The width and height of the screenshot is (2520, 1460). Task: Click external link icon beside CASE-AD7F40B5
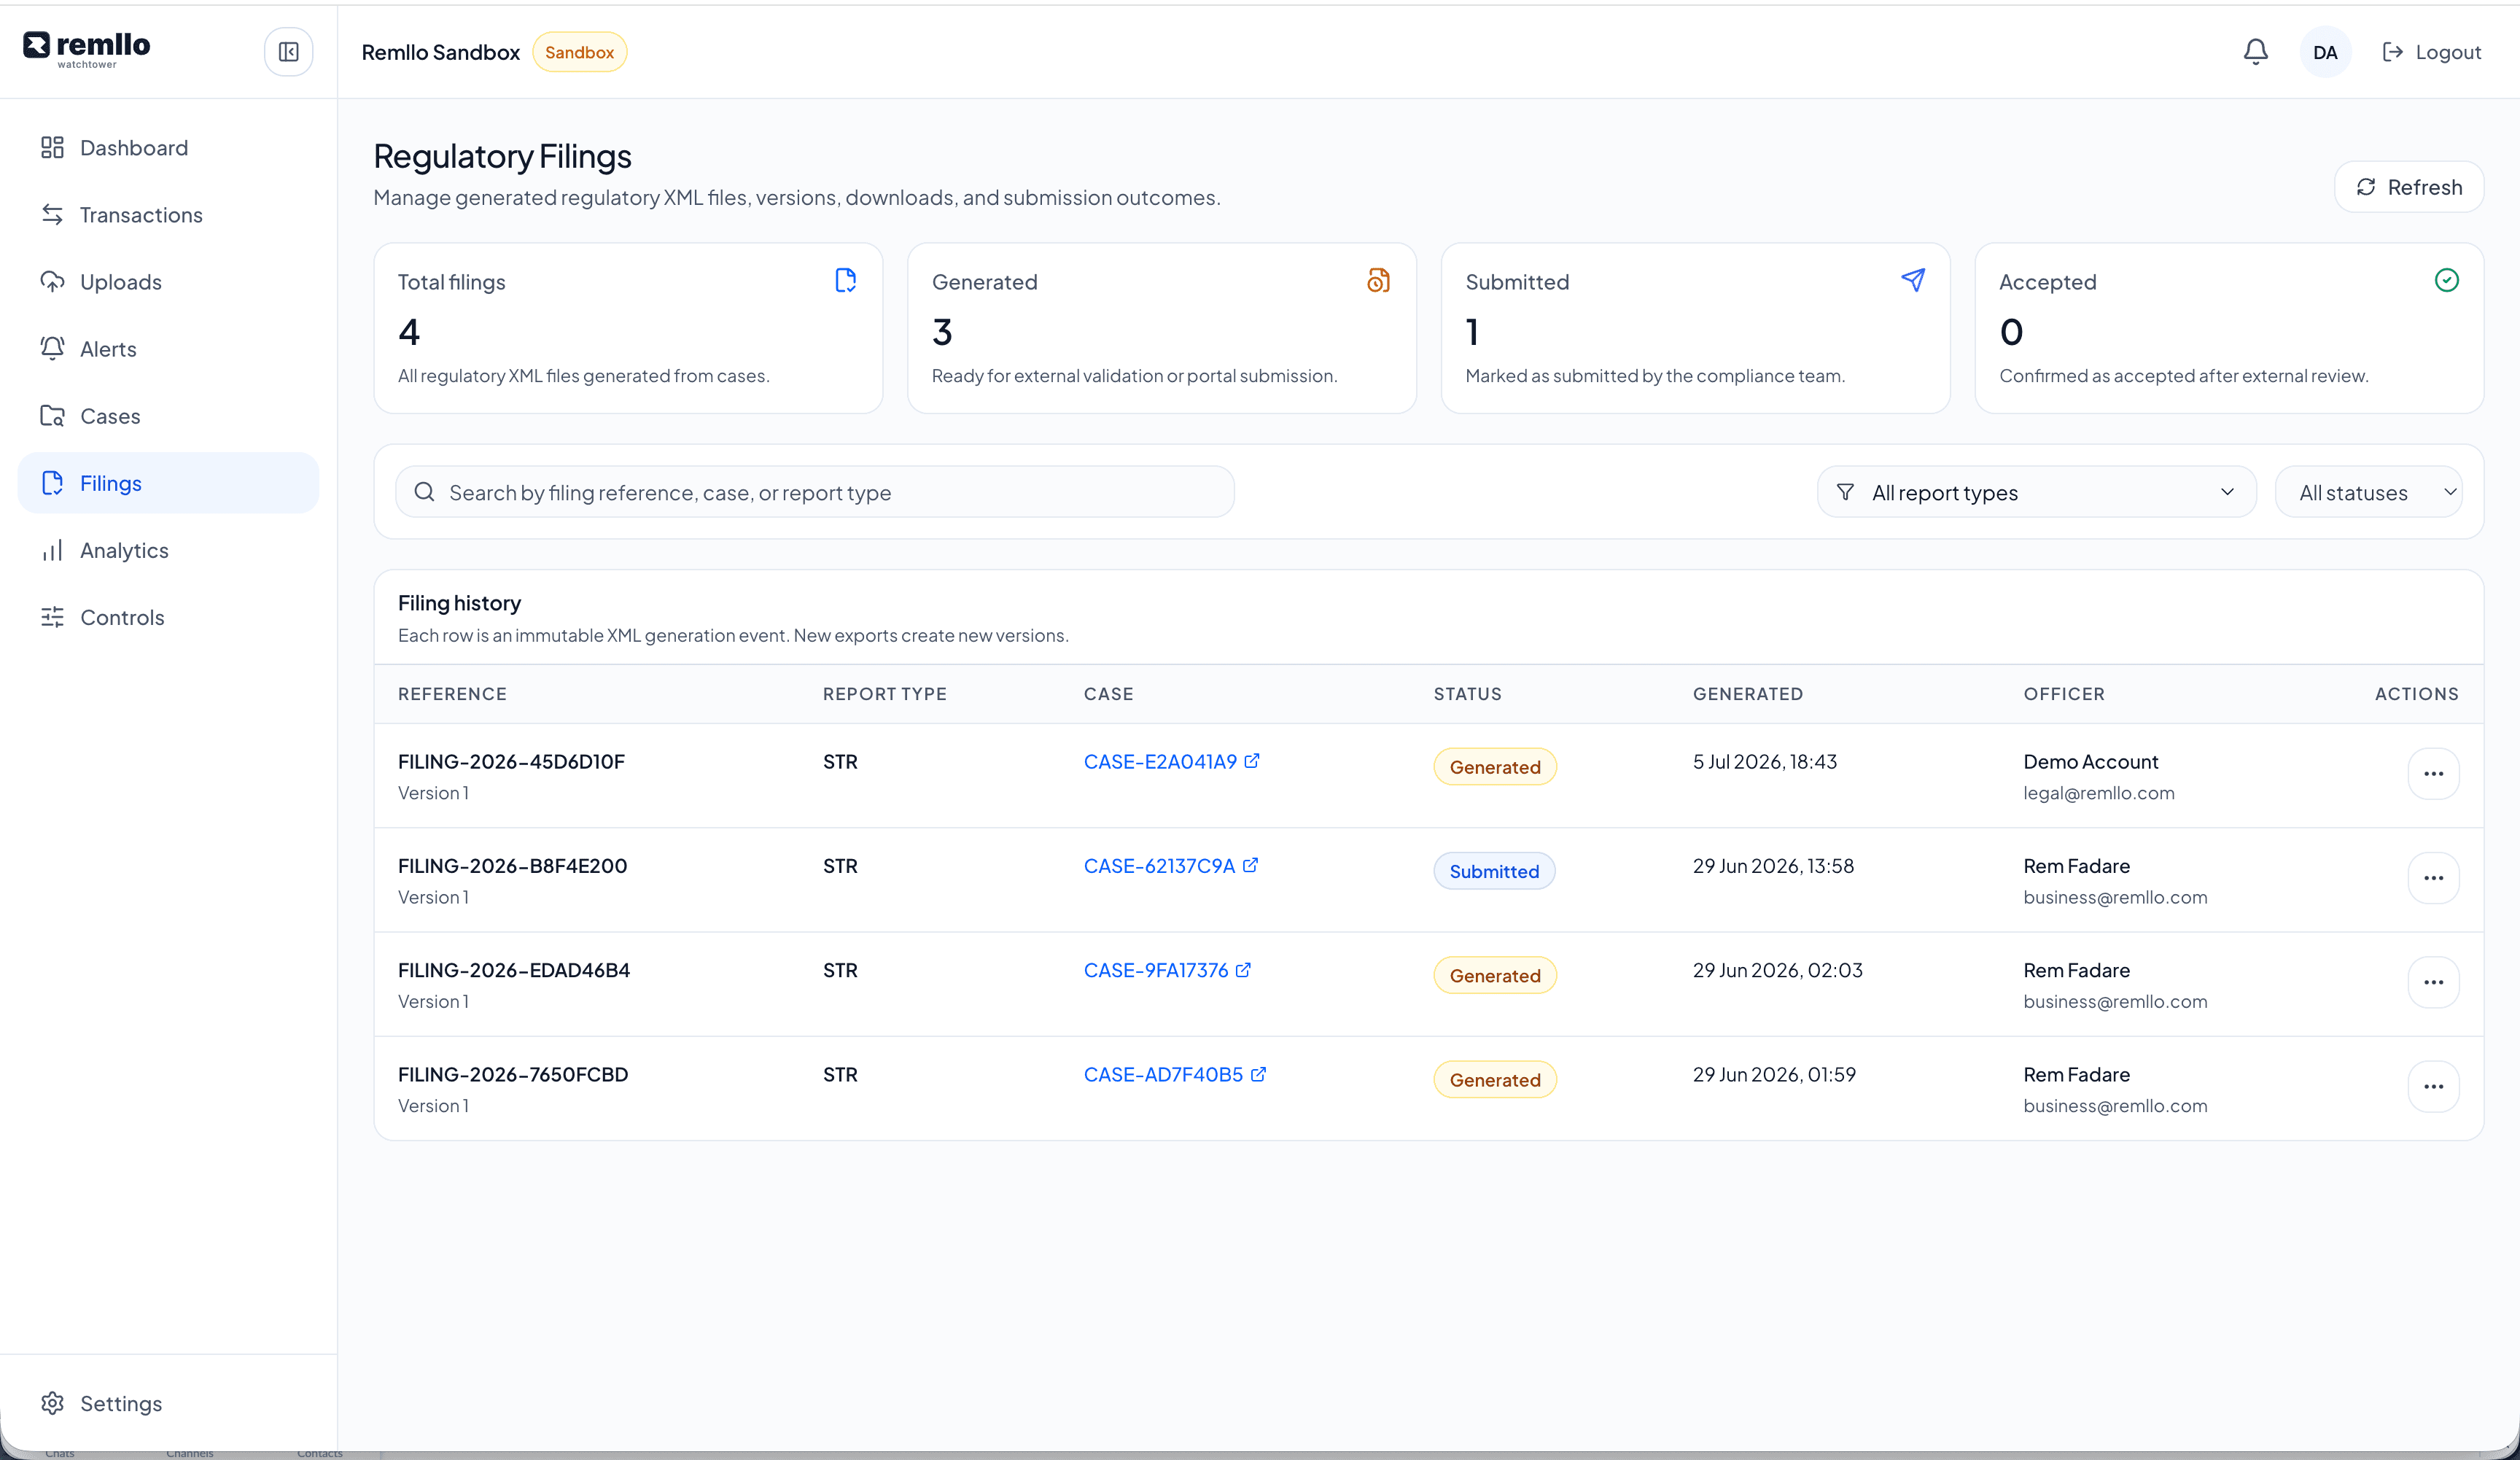click(x=1258, y=1074)
